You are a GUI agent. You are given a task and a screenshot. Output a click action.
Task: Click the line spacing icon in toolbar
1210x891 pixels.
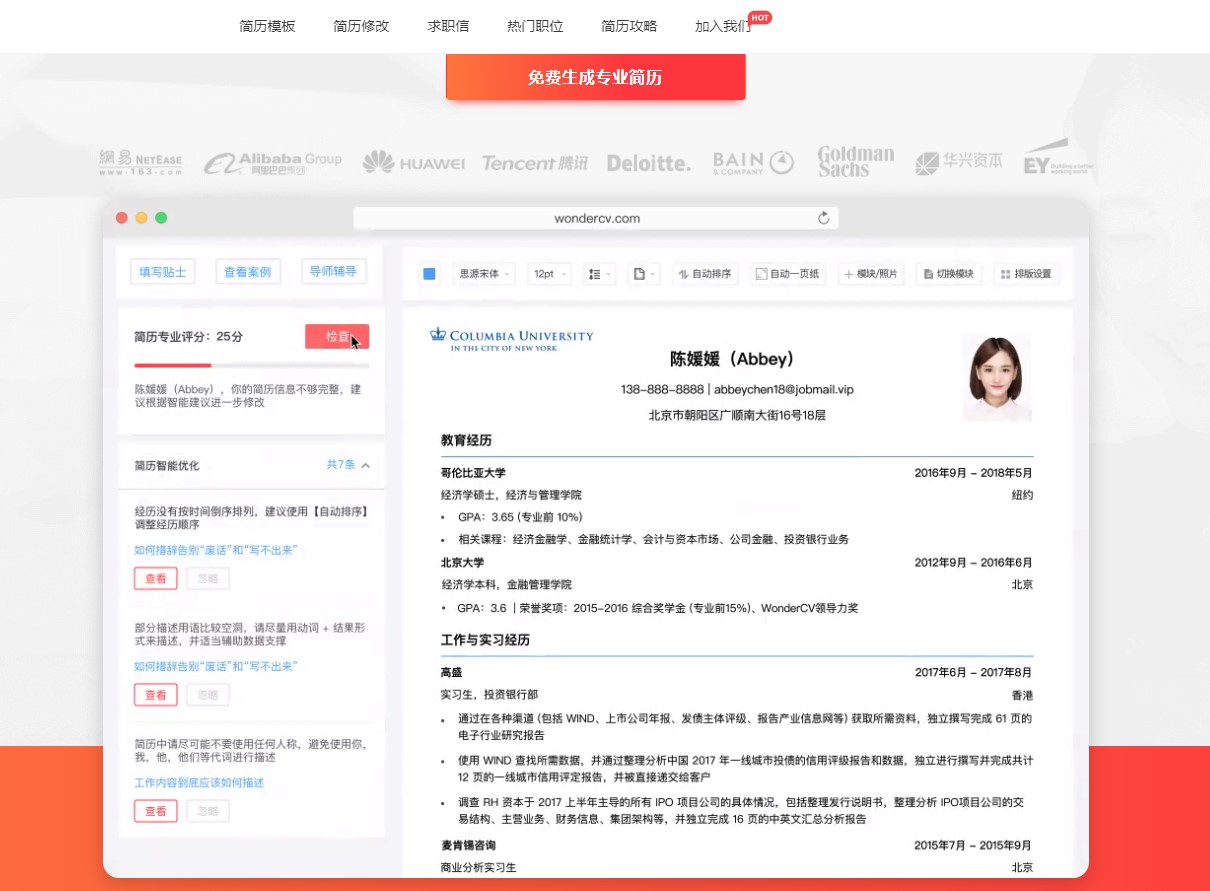(595, 273)
